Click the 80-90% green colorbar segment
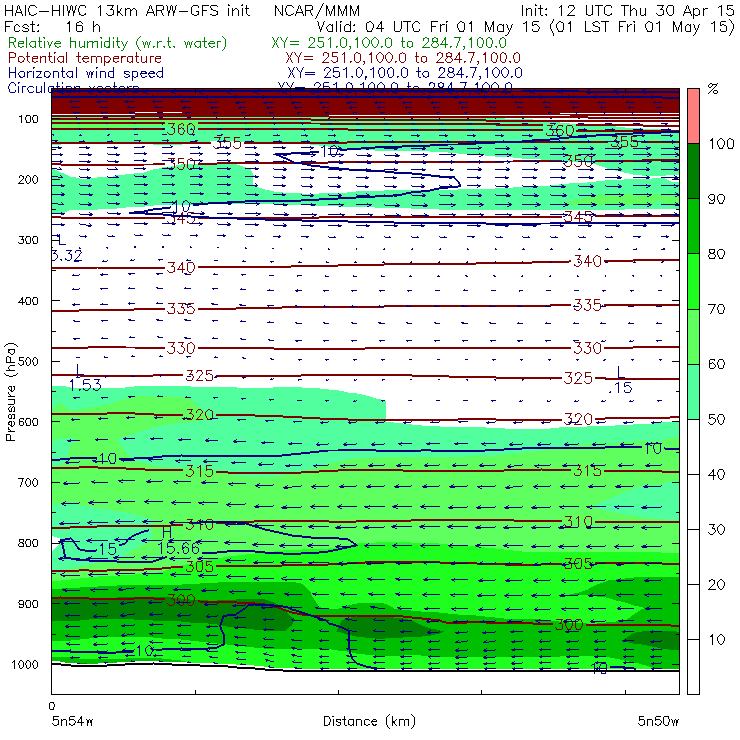This screenshot has width=740, height=740. pyautogui.click(x=693, y=226)
